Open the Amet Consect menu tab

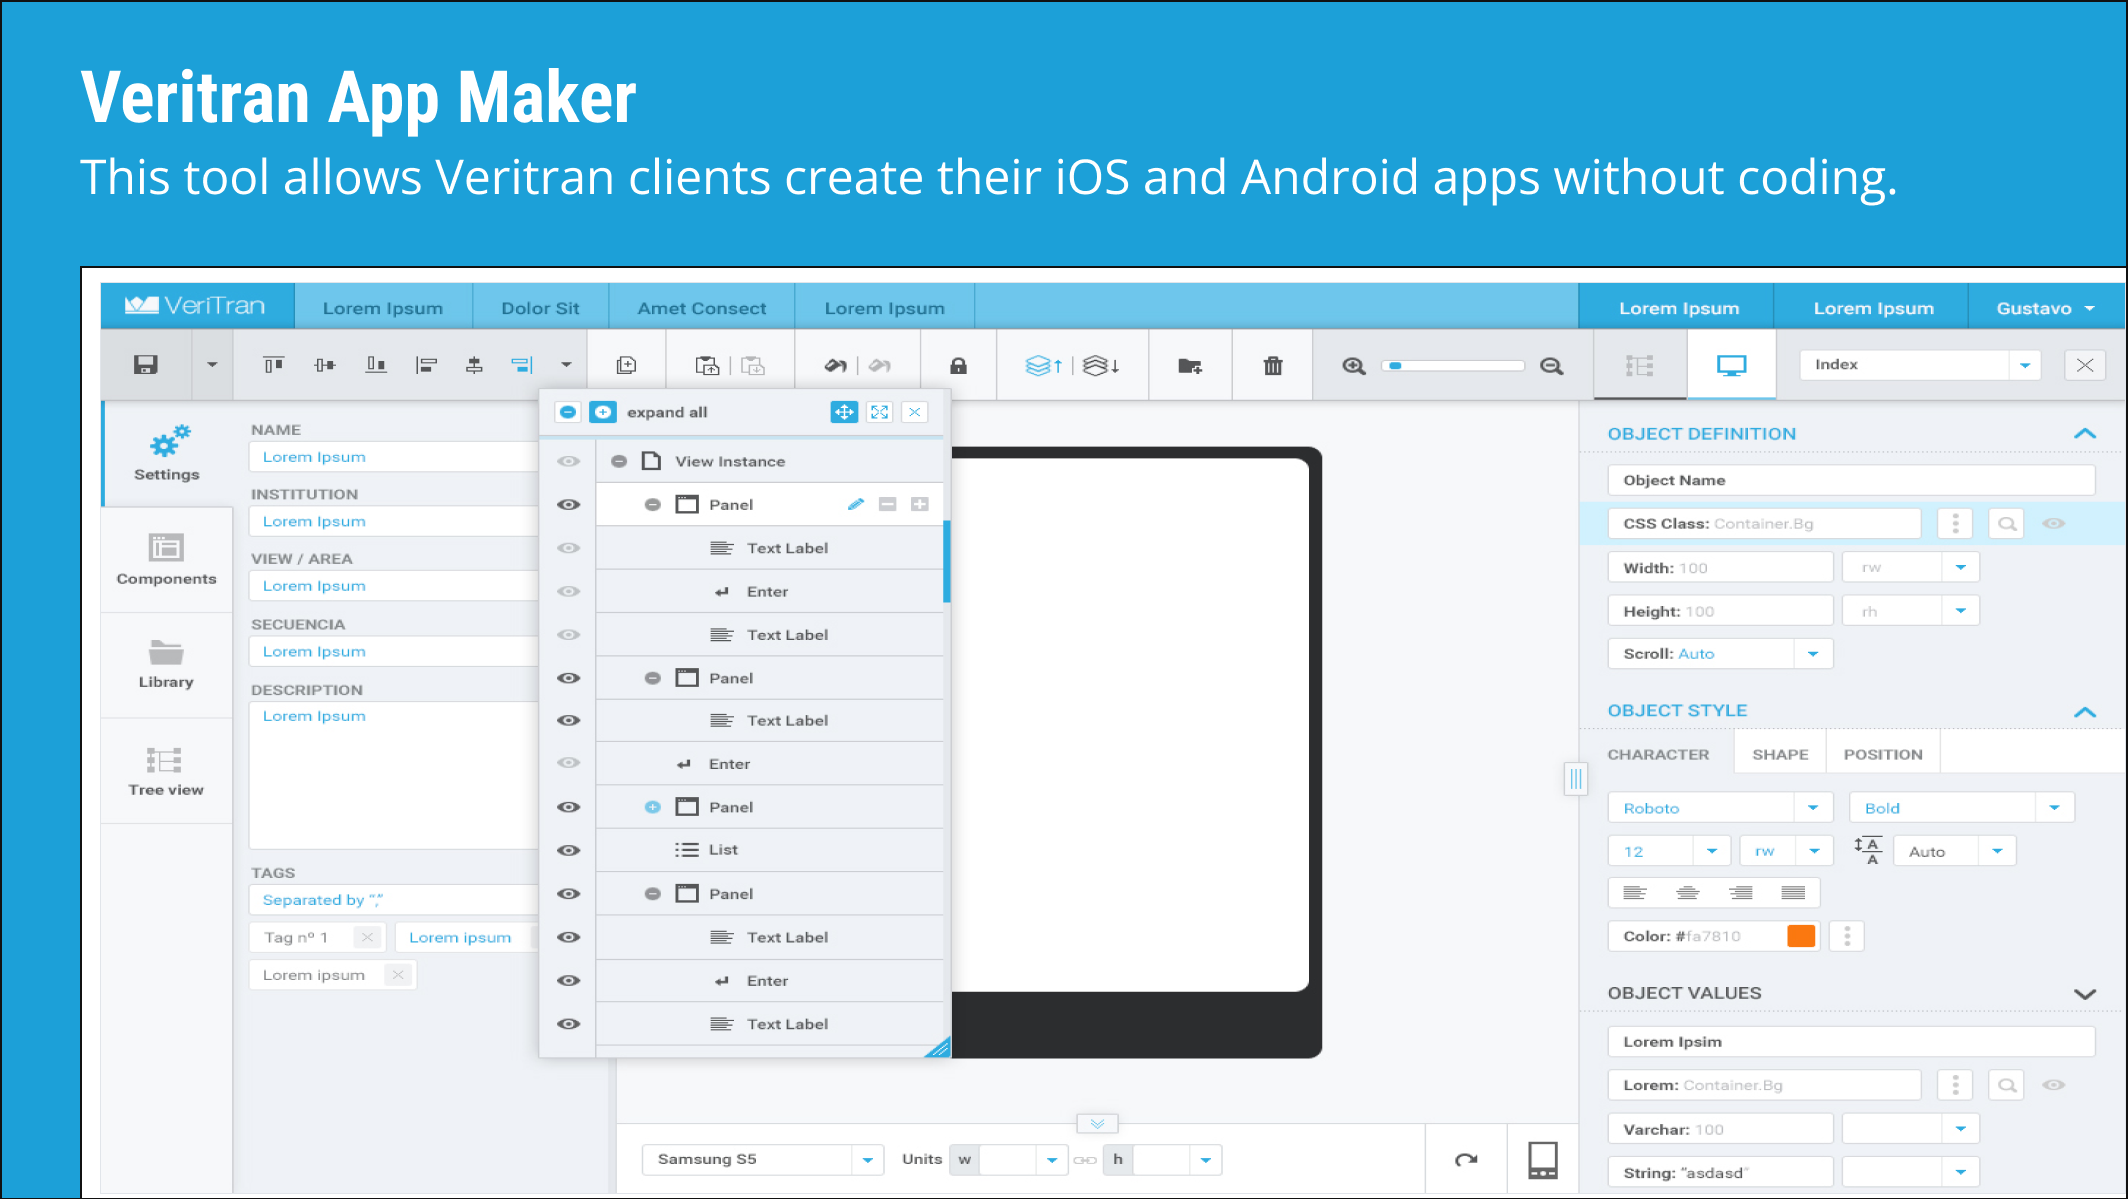(x=702, y=308)
